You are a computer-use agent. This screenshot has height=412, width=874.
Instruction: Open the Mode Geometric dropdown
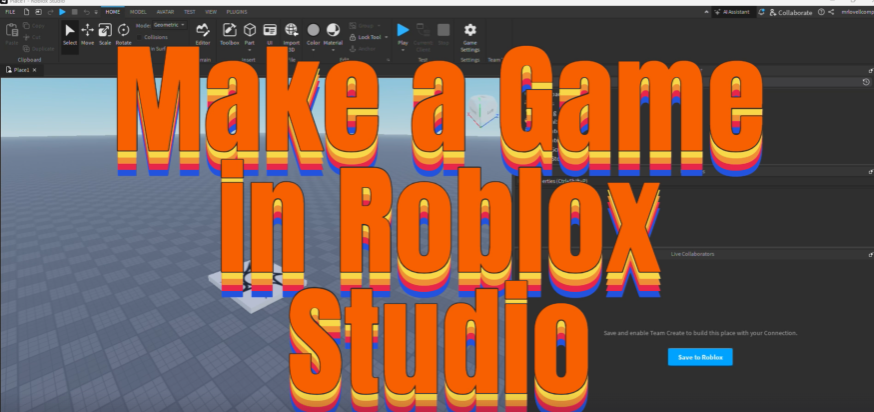click(169, 25)
